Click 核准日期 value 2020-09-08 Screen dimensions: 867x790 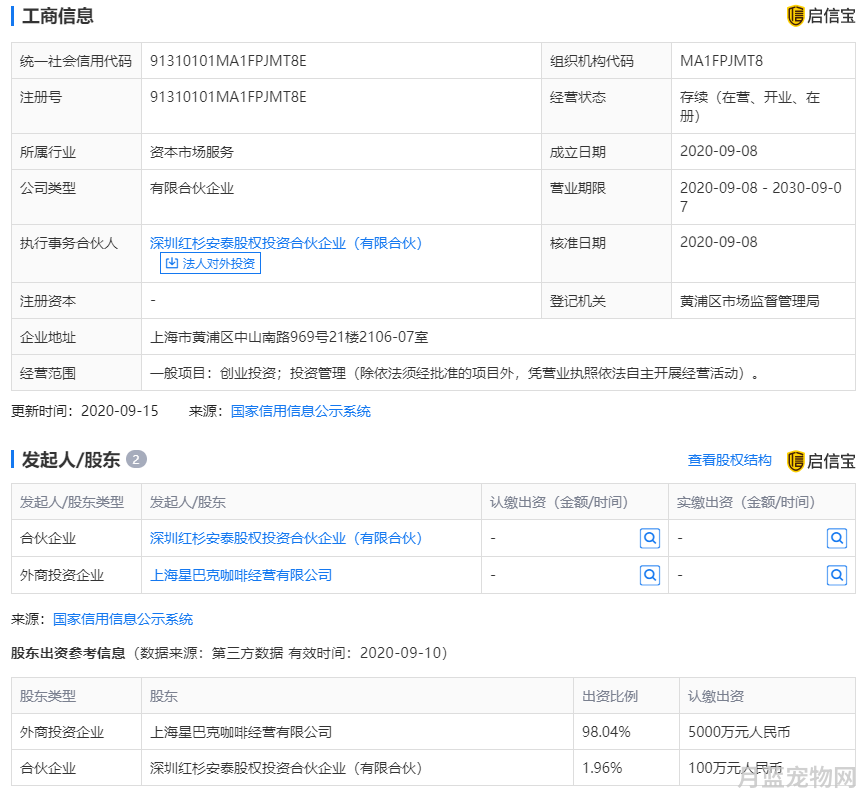[718, 242]
